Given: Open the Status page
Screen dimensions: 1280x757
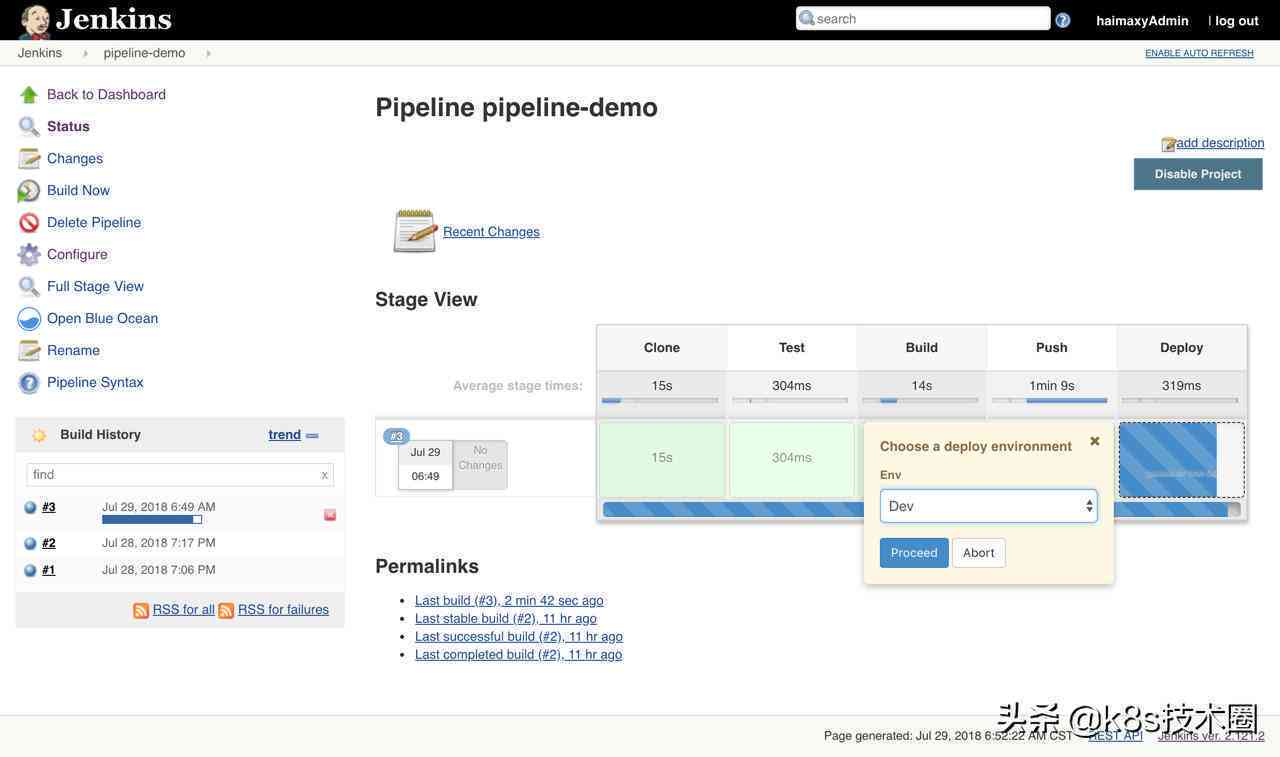Looking at the screenshot, I should click(68, 127).
